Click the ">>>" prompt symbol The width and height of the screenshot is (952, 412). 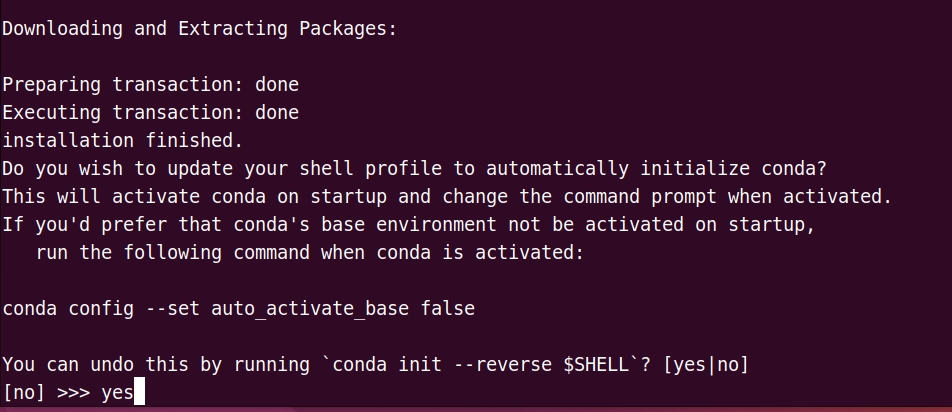[73, 393]
